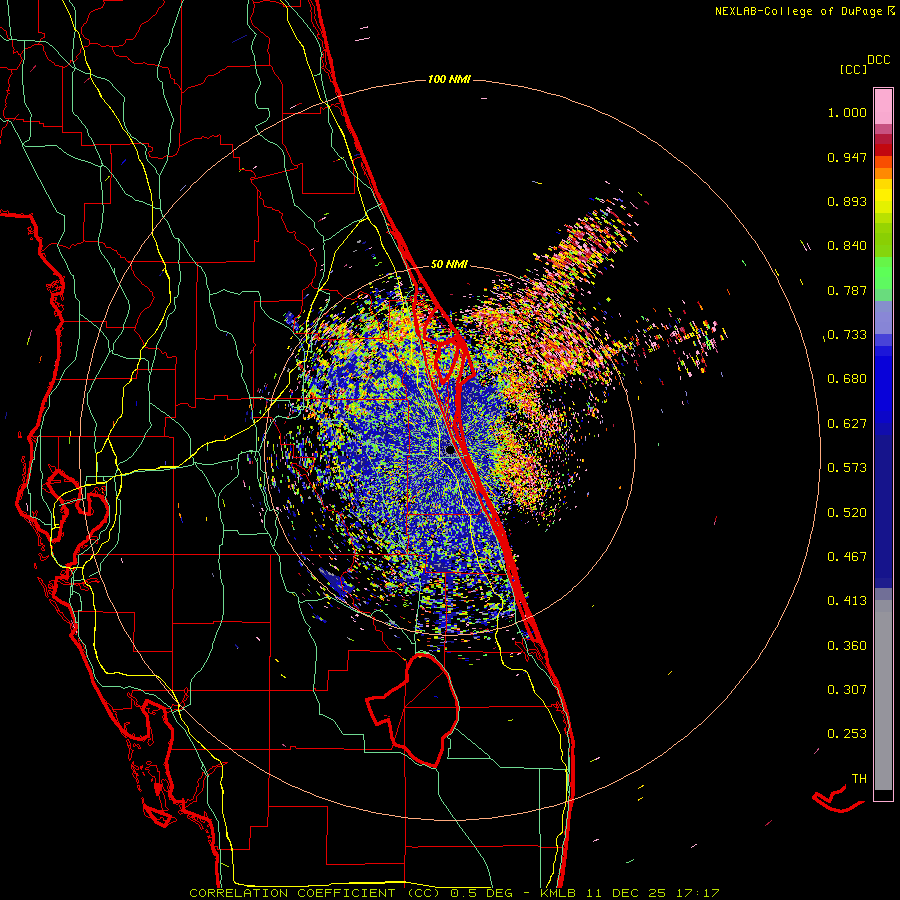Click the 0.733 legend value
900x900 pixels.
point(847,335)
